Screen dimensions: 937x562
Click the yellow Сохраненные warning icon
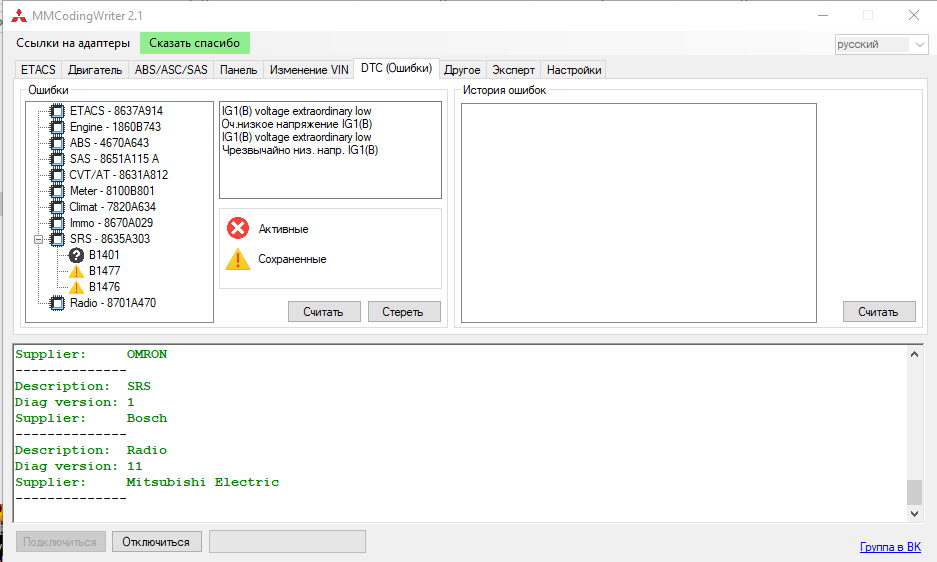(237, 259)
